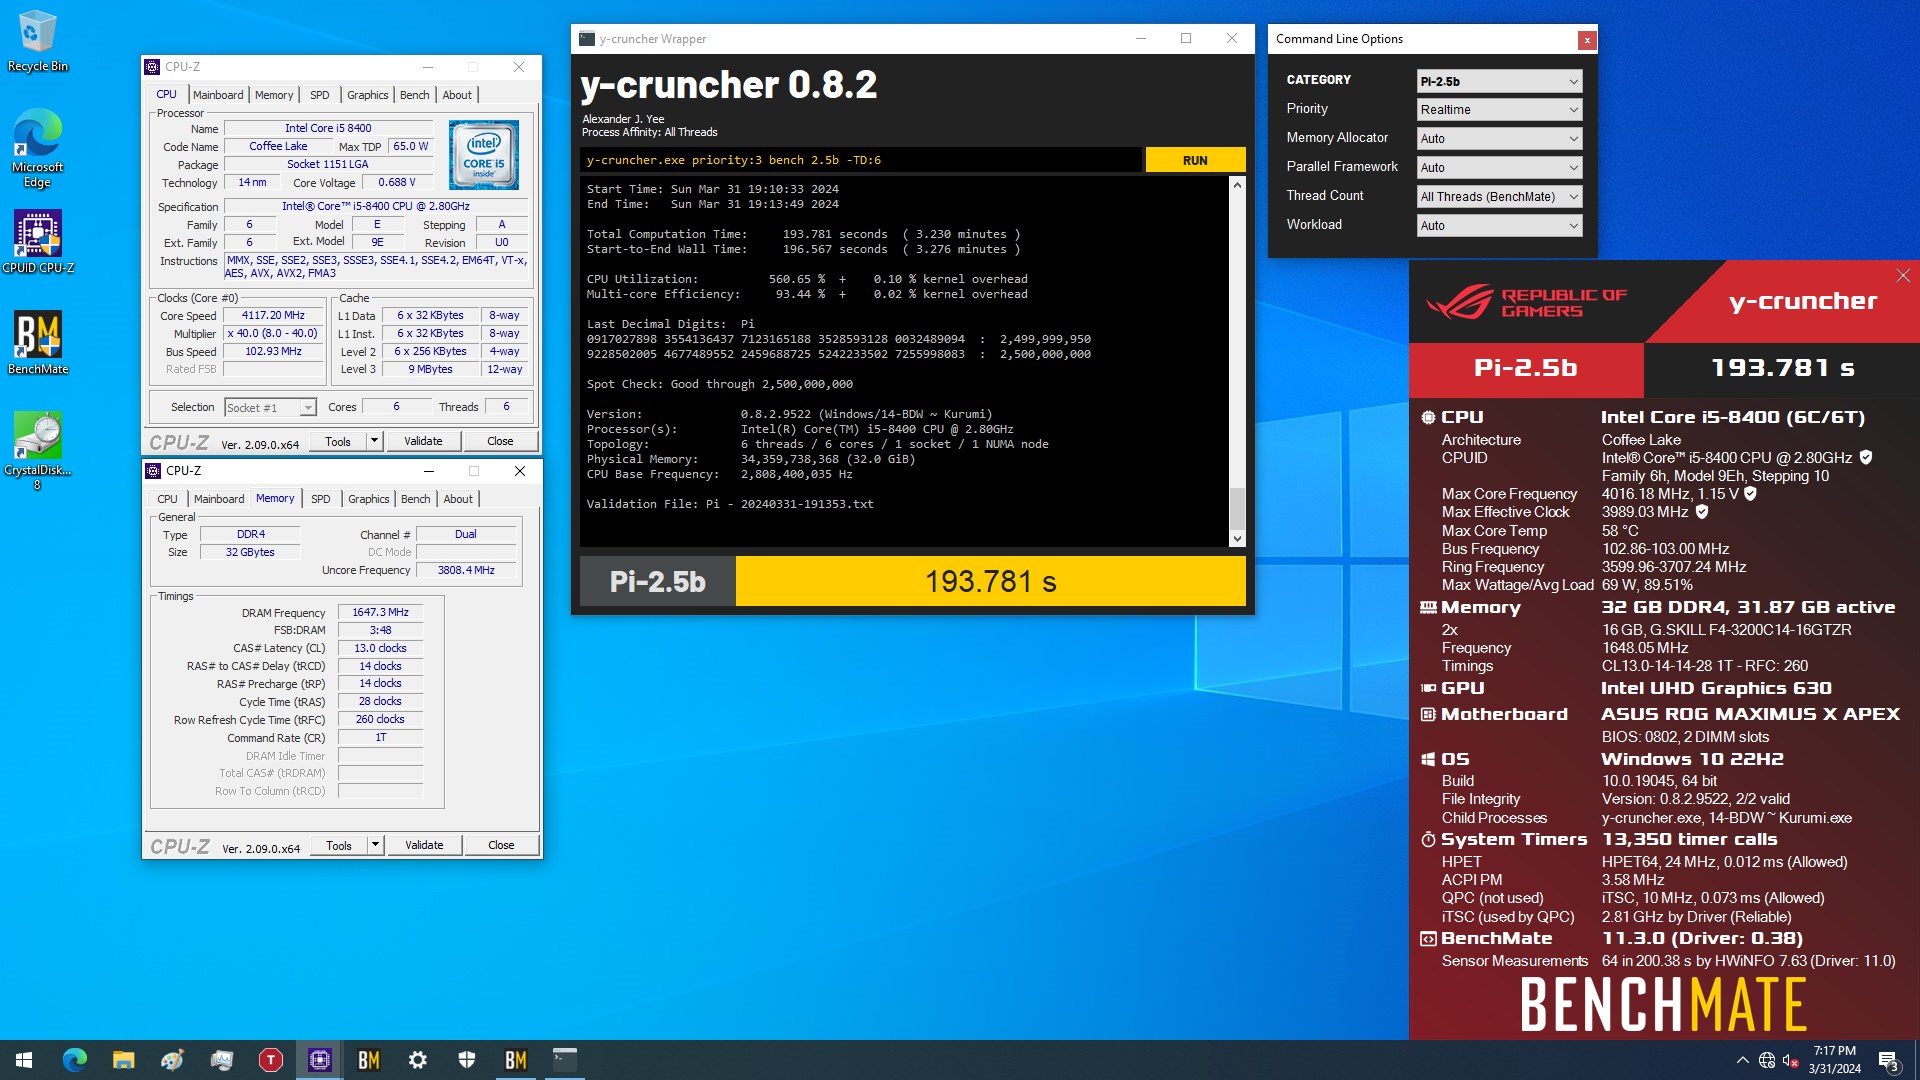Open the red T taskbar application icon
This screenshot has width=1920, height=1080.
point(271,1060)
